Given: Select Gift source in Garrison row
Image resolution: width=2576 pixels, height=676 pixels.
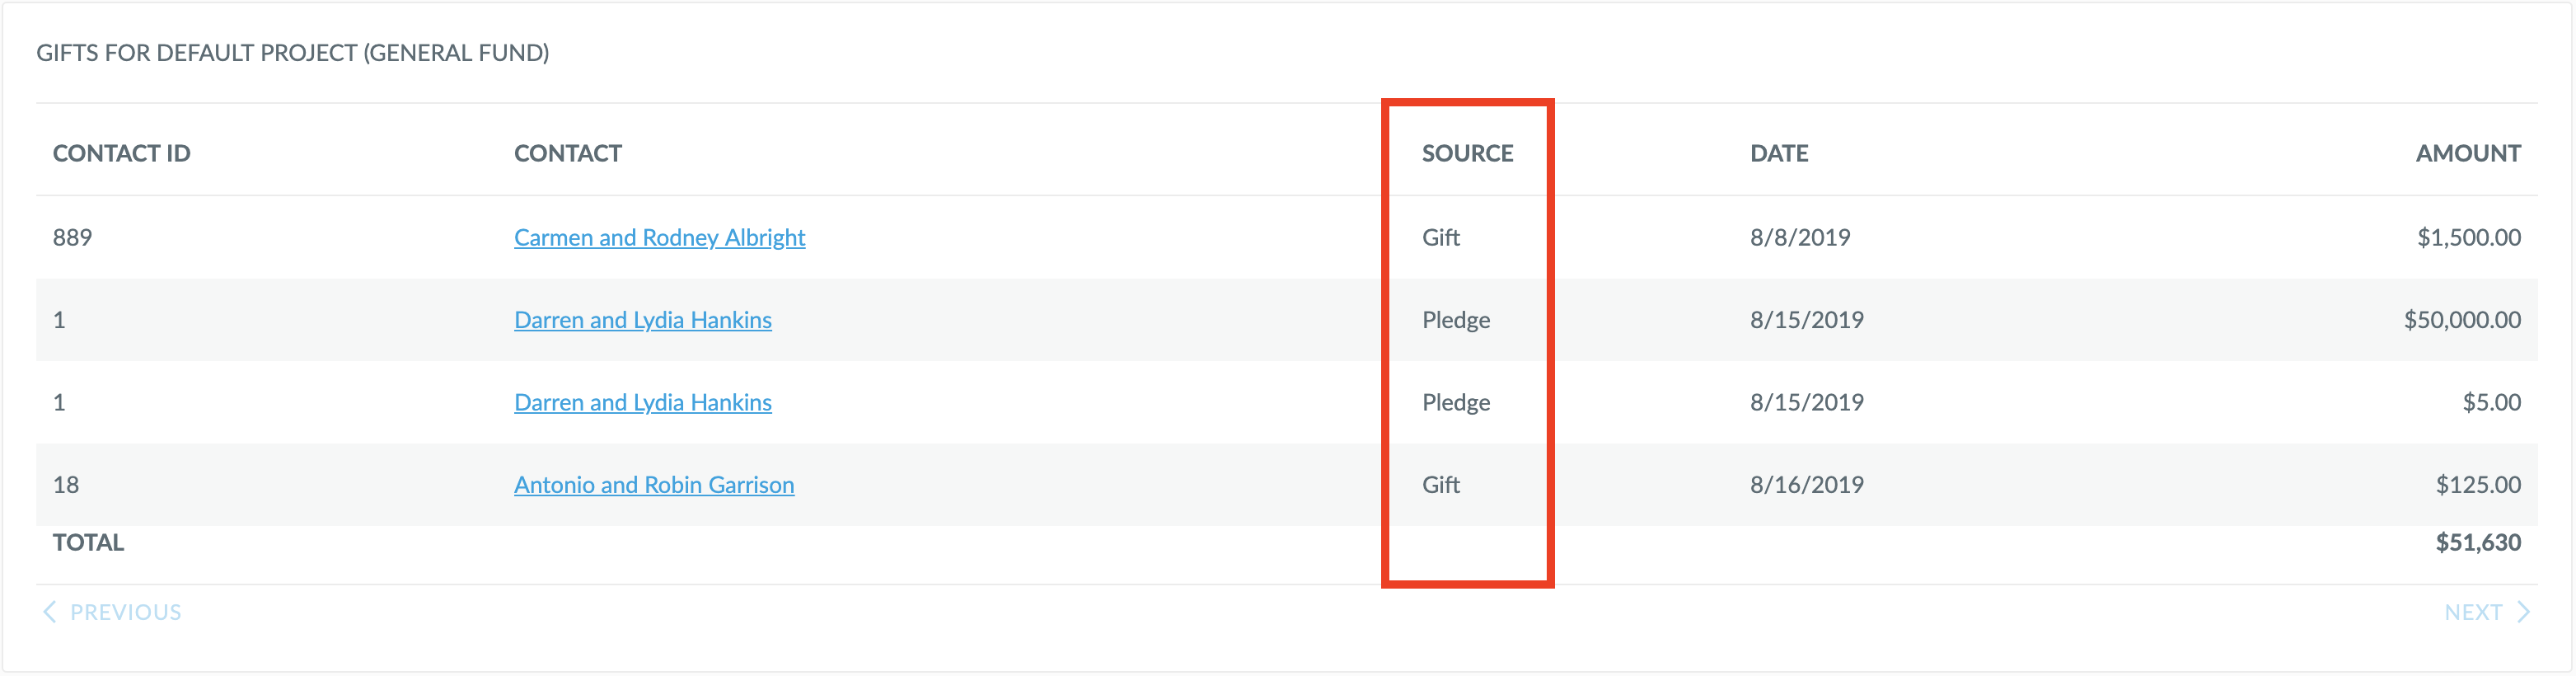Looking at the screenshot, I should click(1441, 485).
